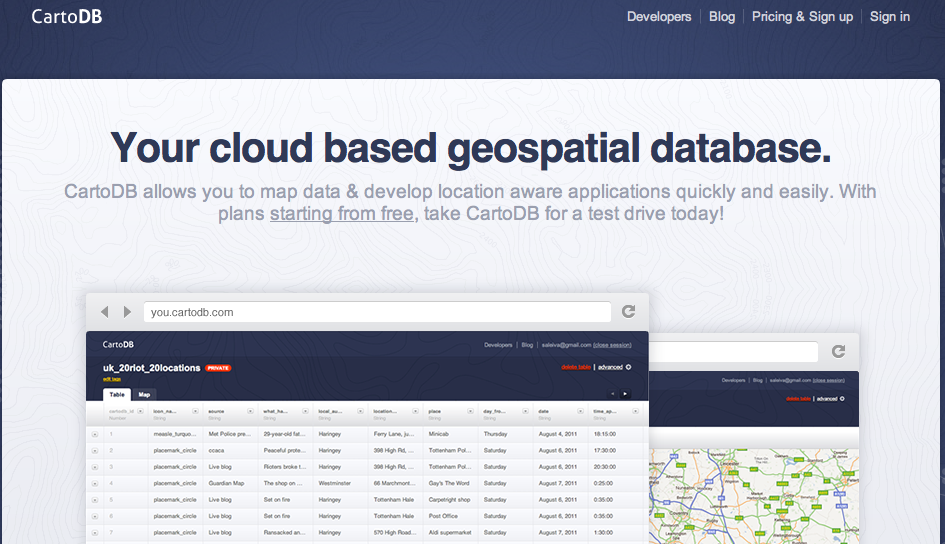Open Blog in the top navigation
The width and height of the screenshot is (945, 544).
pyautogui.click(x=722, y=17)
